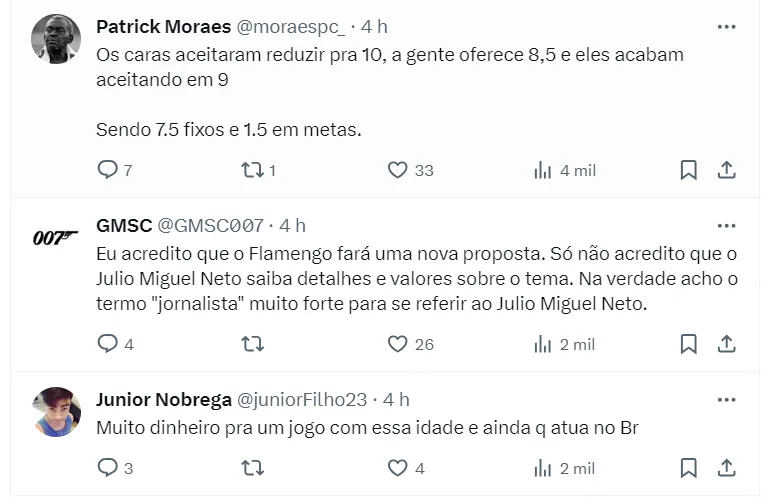Like Junior Nobrega's tweet
This screenshot has height=497, width=761.
[x=398, y=467]
